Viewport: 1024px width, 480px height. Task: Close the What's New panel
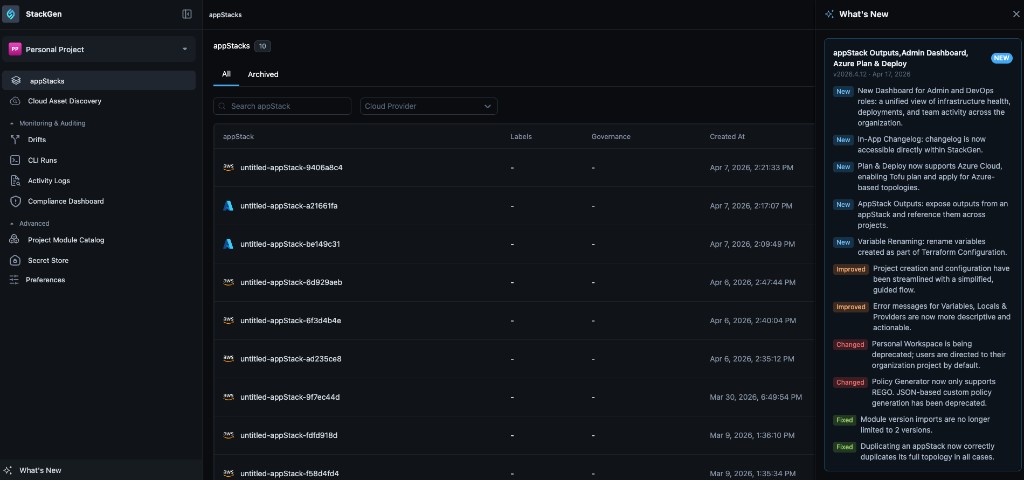click(x=1016, y=14)
